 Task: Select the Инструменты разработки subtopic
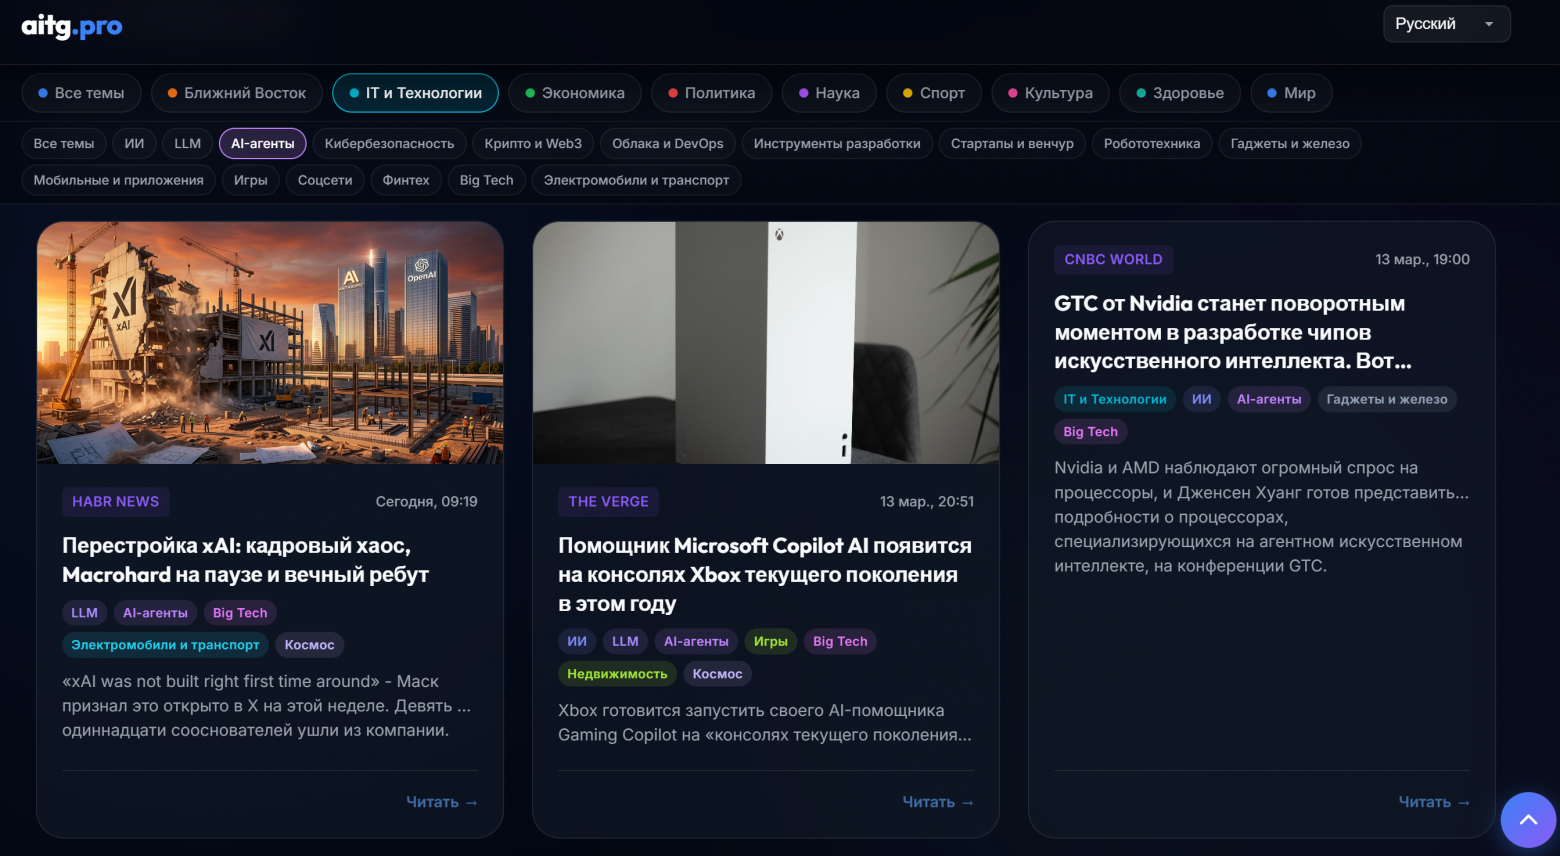pyautogui.click(x=837, y=144)
